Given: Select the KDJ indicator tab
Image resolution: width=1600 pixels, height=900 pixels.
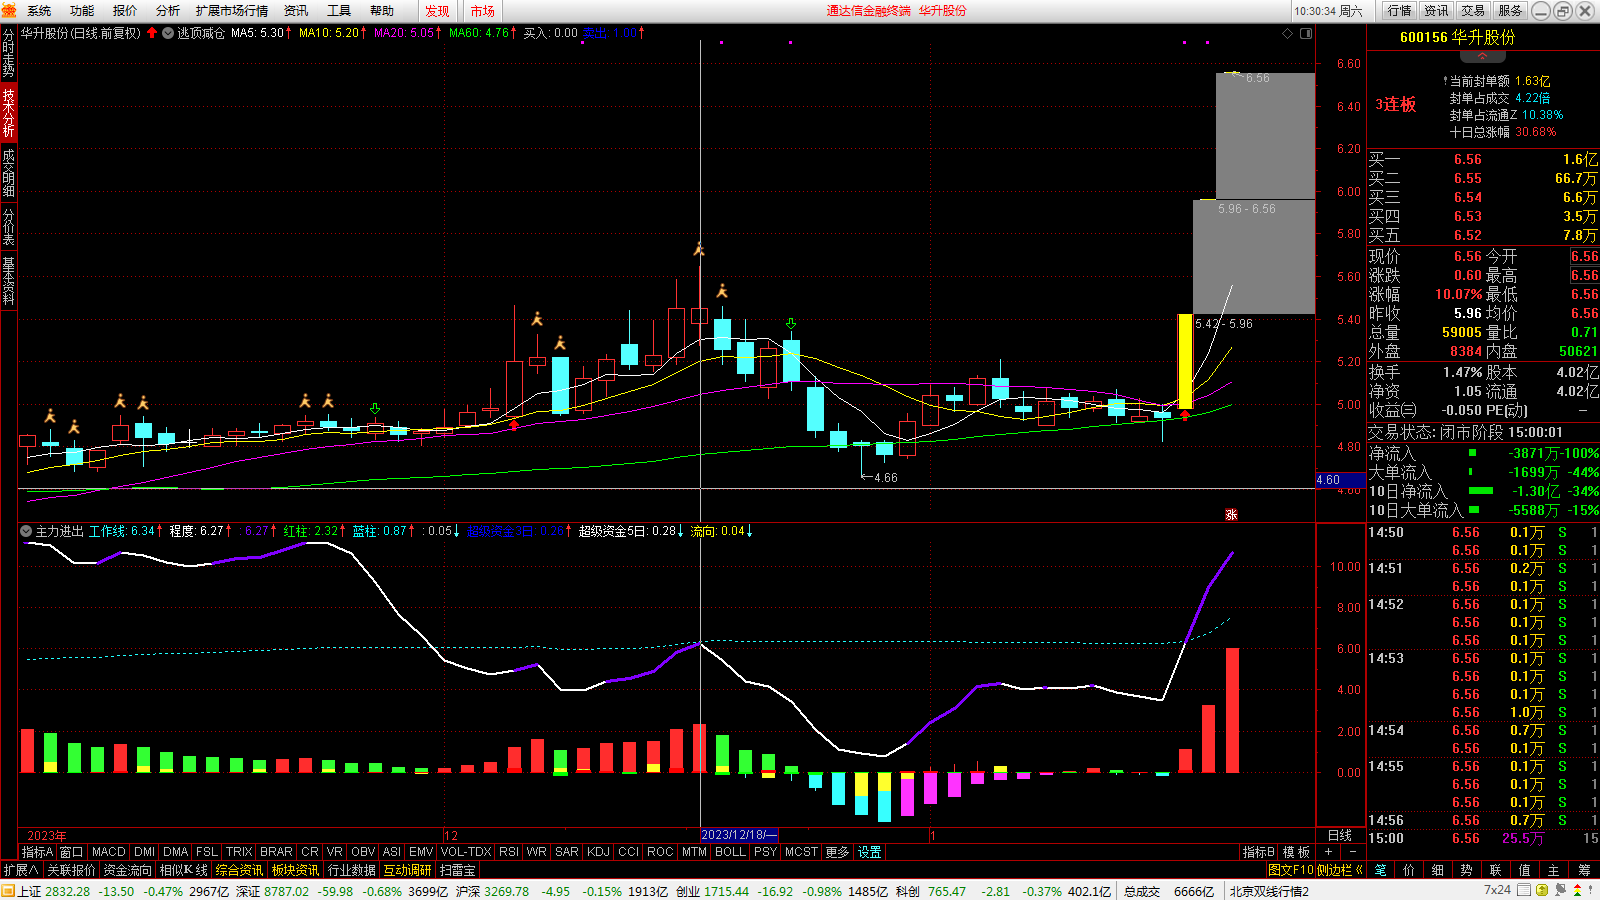Looking at the screenshot, I should (x=598, y=852).
